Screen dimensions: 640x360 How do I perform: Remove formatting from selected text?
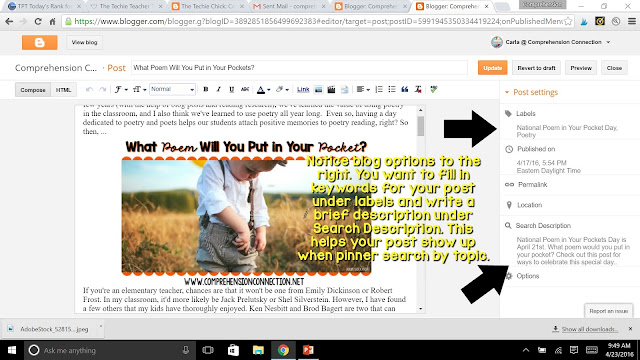coord(418,89)
